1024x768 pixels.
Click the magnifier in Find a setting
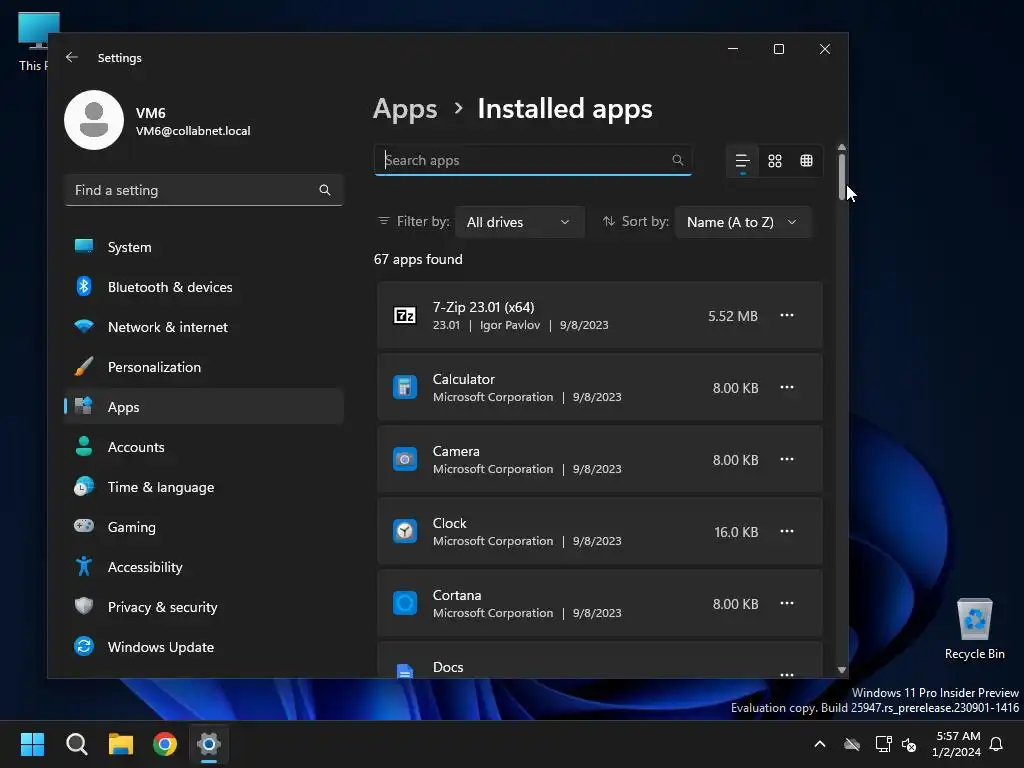[x=325, y=190]
